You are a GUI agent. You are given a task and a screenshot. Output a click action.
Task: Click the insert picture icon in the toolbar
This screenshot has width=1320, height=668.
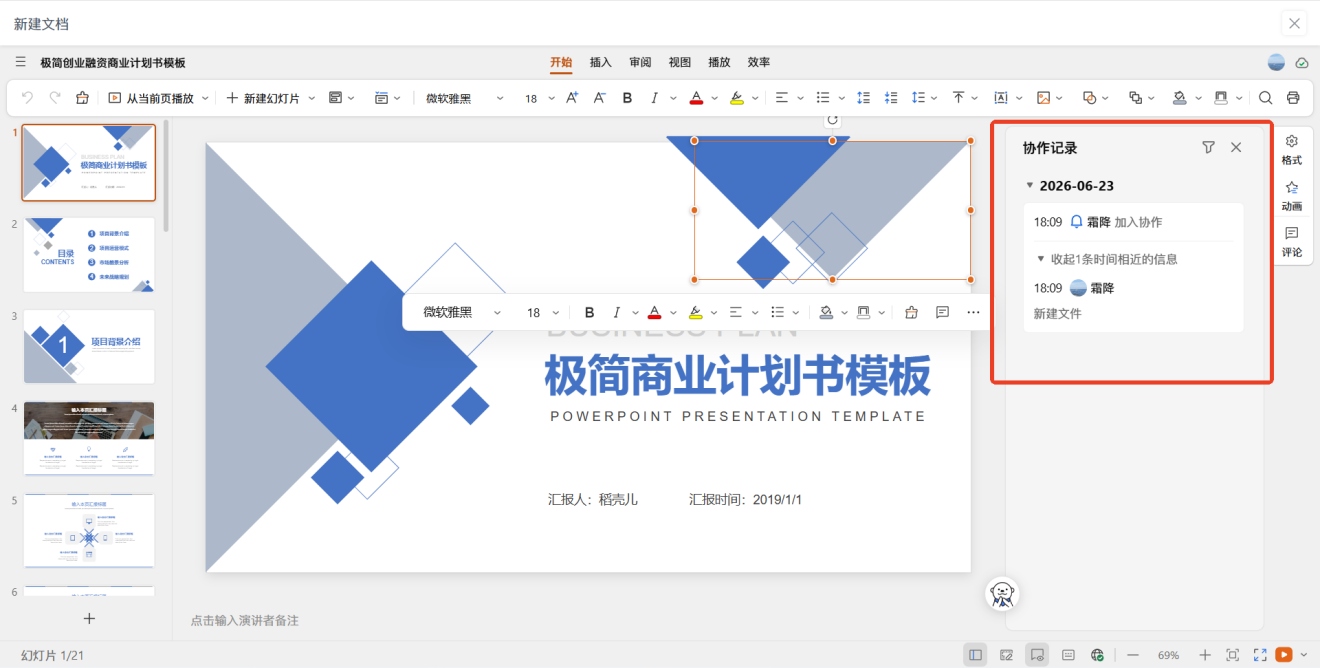[1044, 98]
